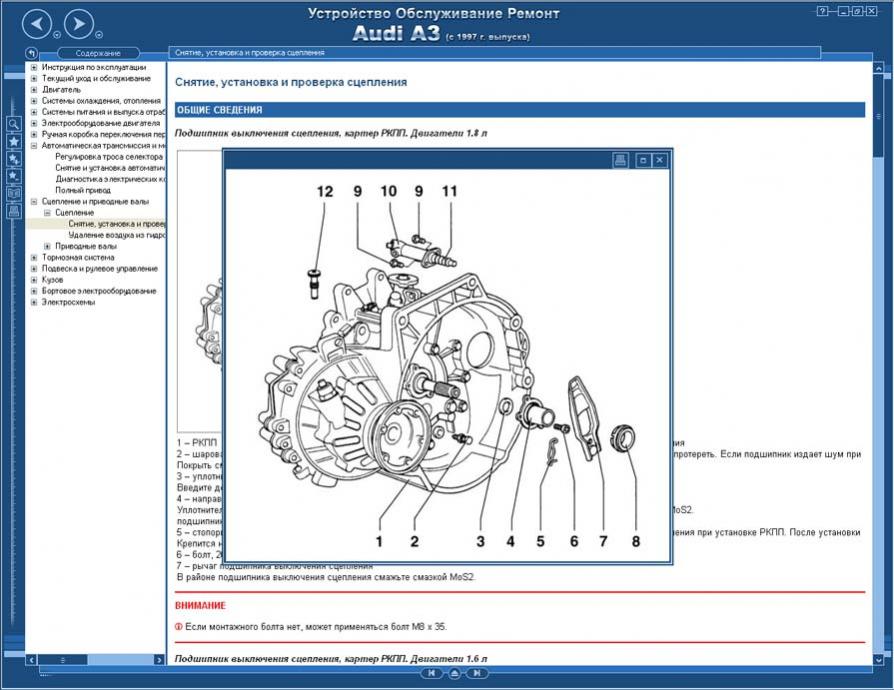Expand Системы питания и выпуска node
Screen dimensions: 894x690
pyautogui.click(x=34, y=112)
